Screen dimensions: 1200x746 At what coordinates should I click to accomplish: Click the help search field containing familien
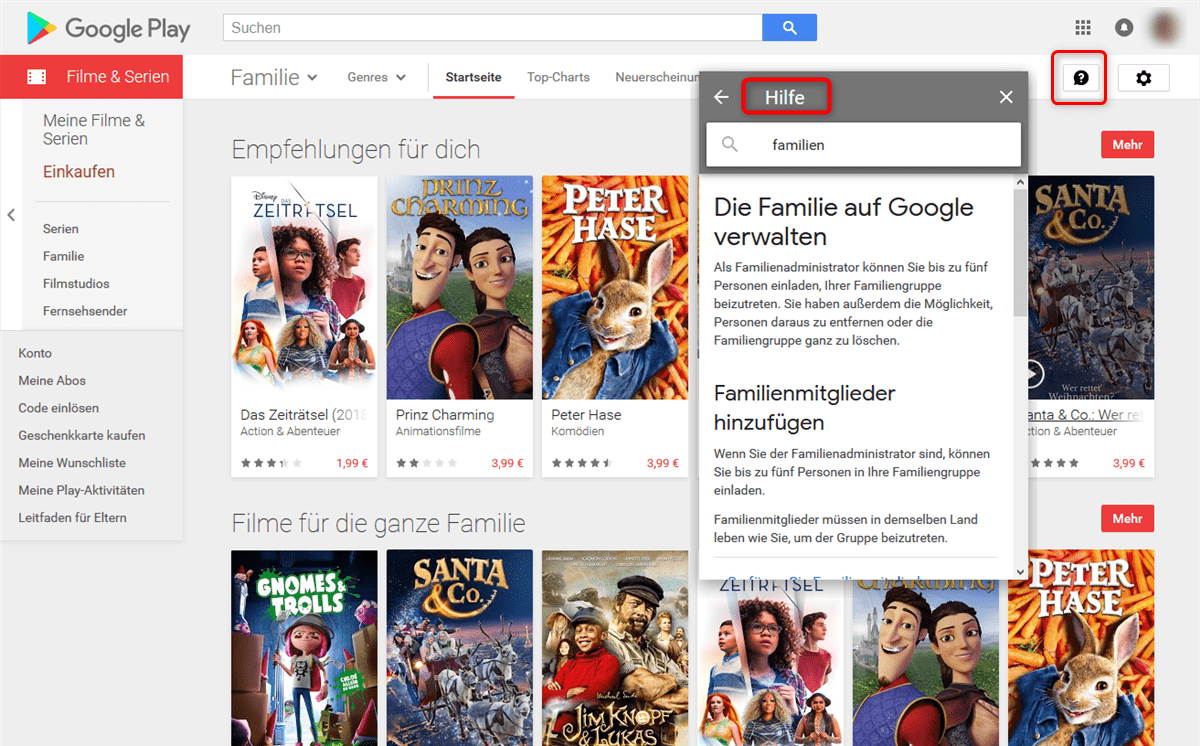click(x=863, y=145)
